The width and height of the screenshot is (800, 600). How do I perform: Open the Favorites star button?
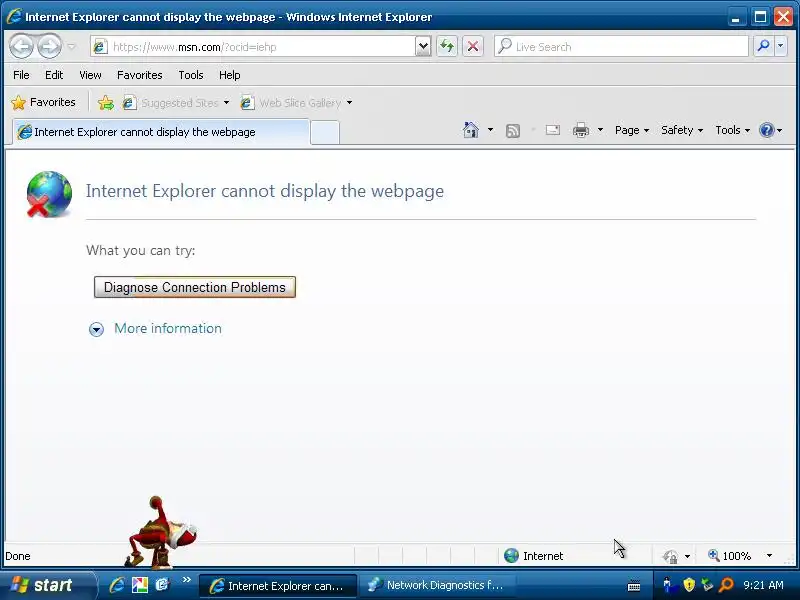(x=43, y=103)
